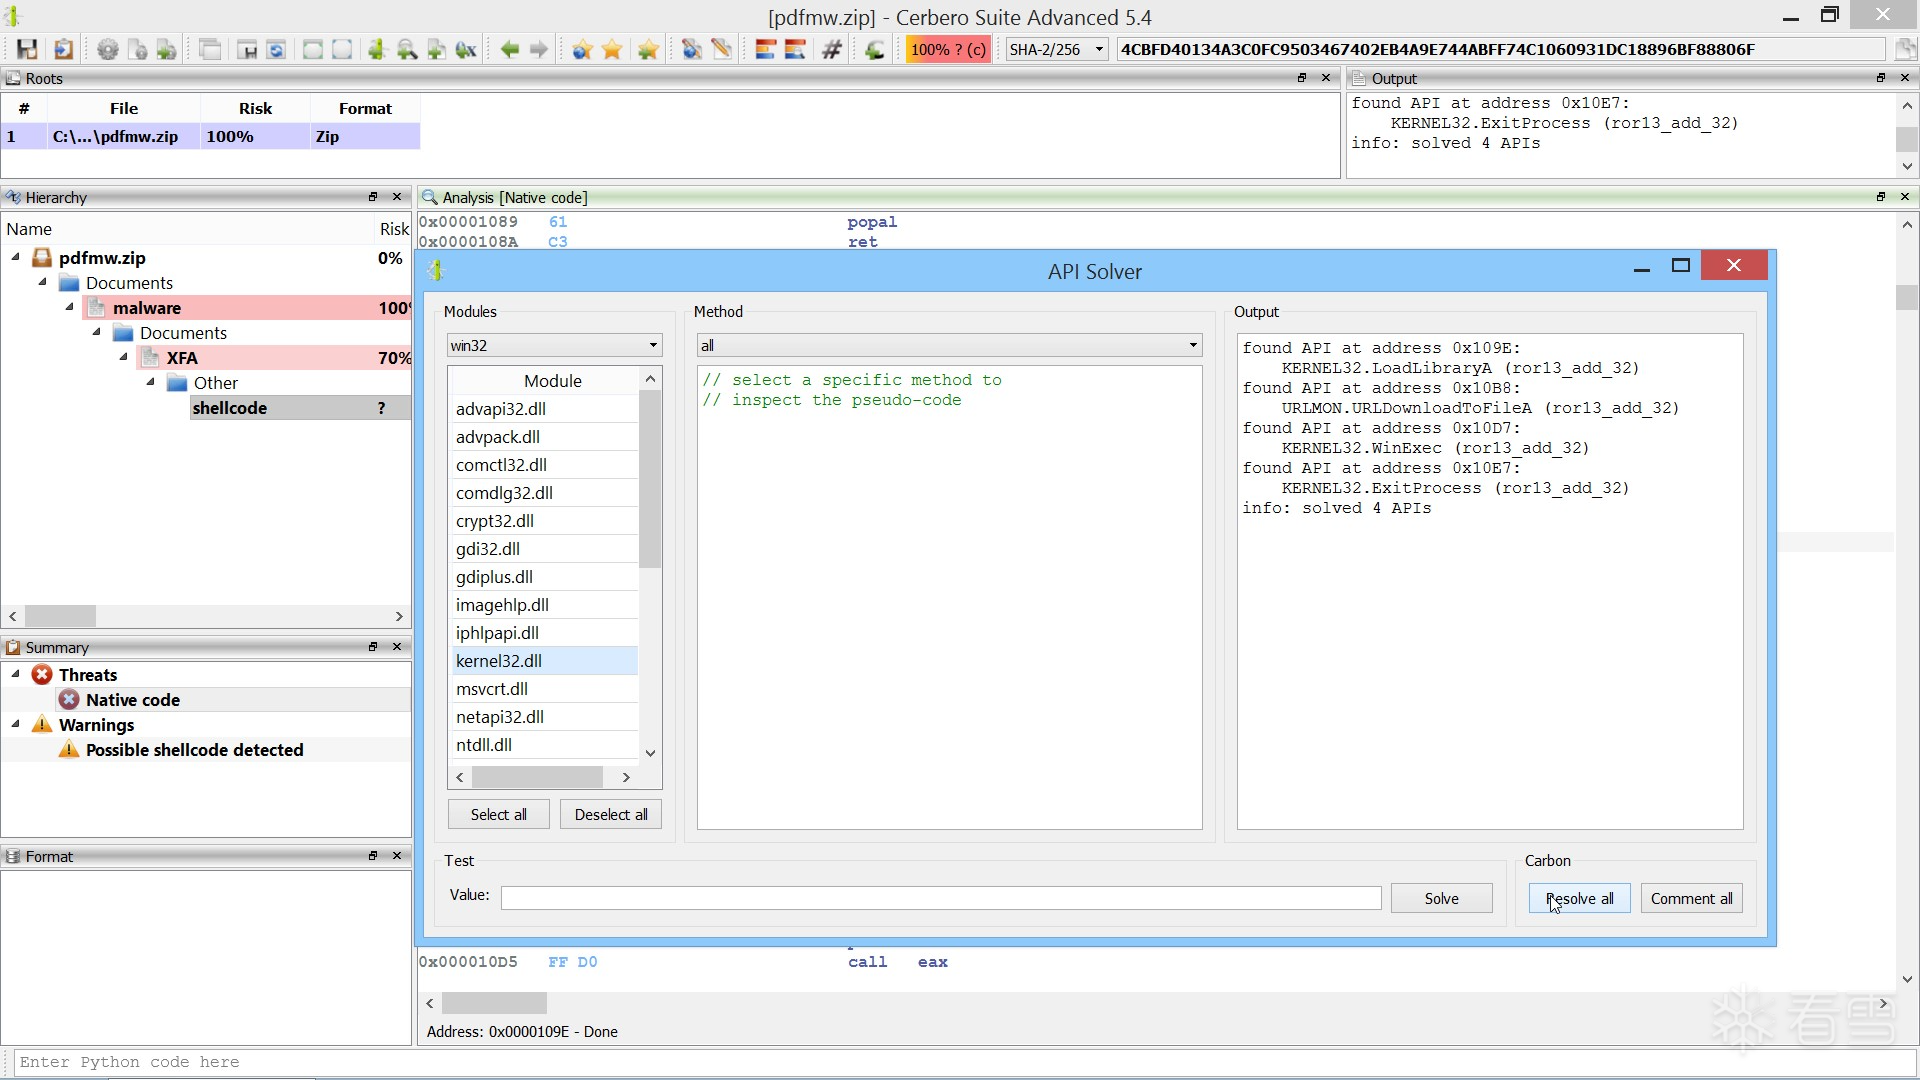Click the Solve button
Image resolution: width=1920 pixels, height=1080 pixels.
pyautogui.click(x=1440, y=898)
